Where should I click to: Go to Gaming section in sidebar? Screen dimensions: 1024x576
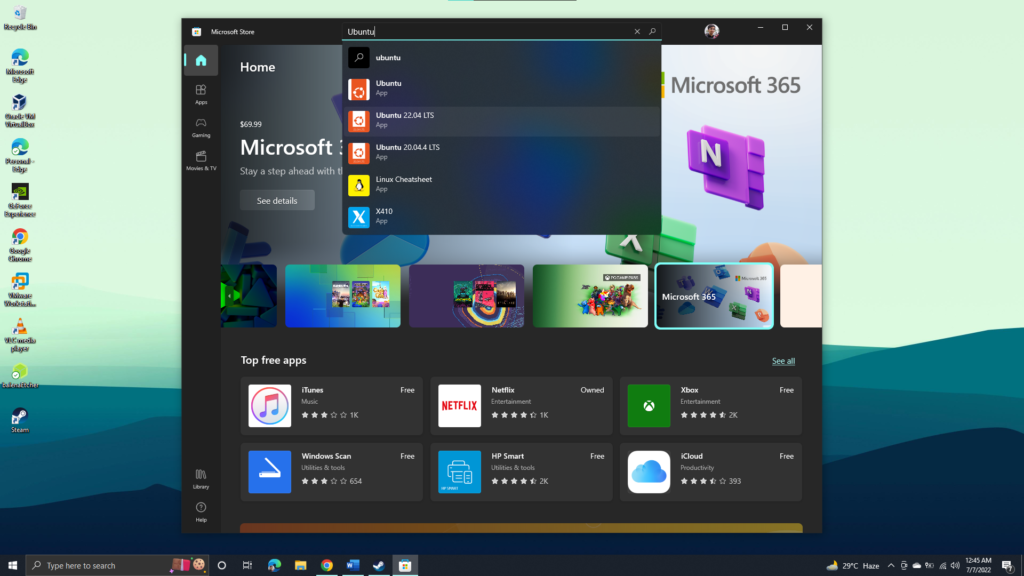coord(200,127)
